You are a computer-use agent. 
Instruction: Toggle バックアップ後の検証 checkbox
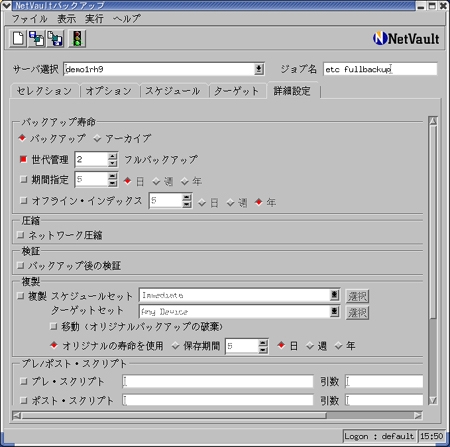pos(21,265)
